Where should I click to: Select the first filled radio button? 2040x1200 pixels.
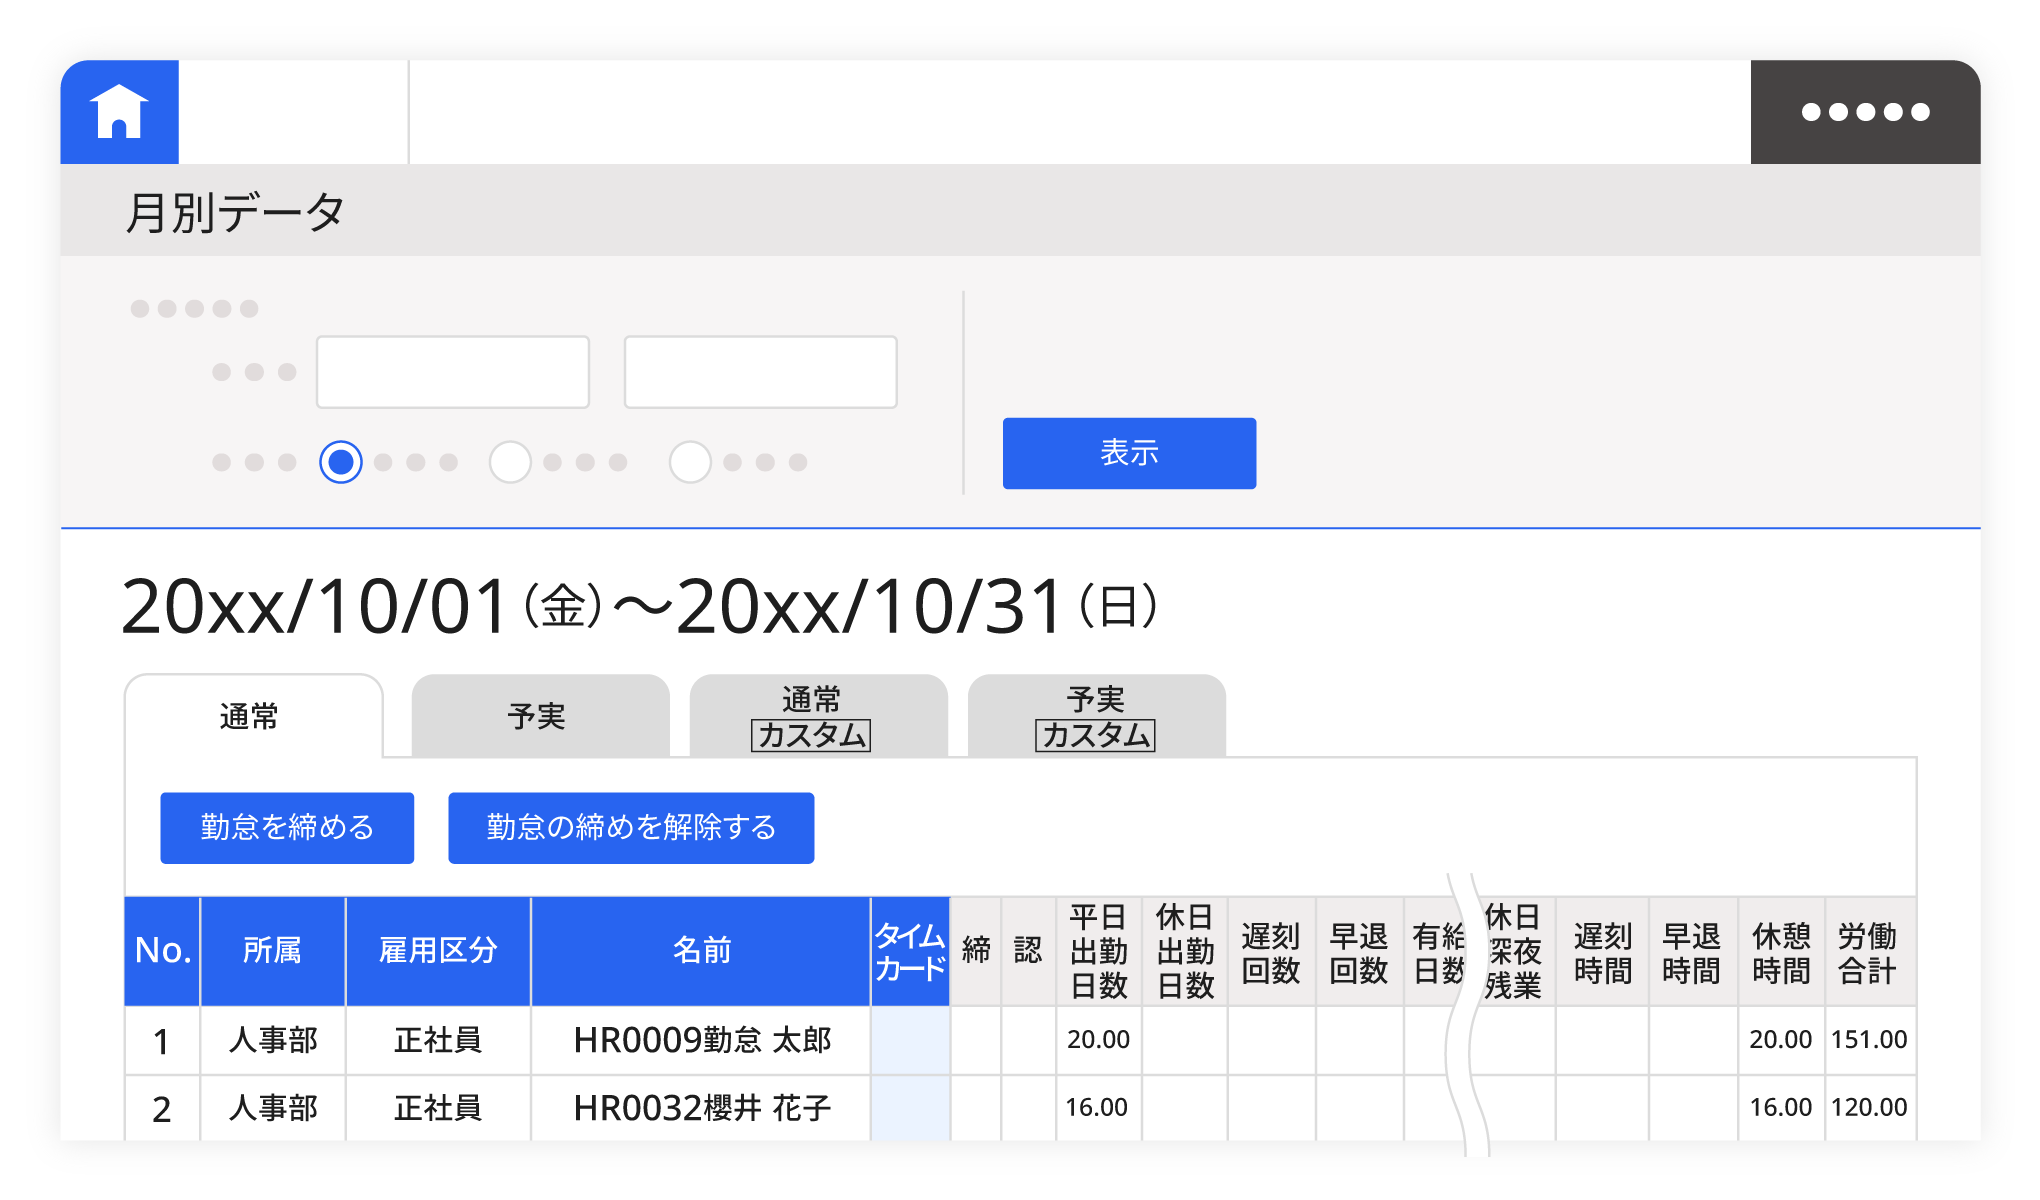[341, 462]
